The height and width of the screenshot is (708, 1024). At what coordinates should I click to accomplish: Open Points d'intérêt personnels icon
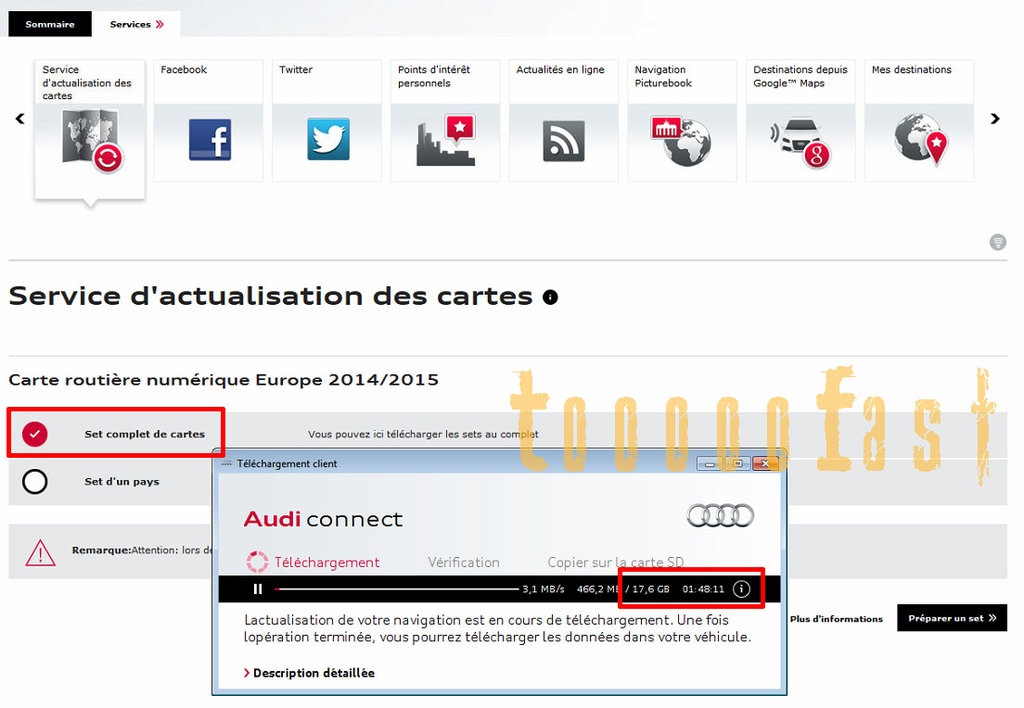click(445, 140)
